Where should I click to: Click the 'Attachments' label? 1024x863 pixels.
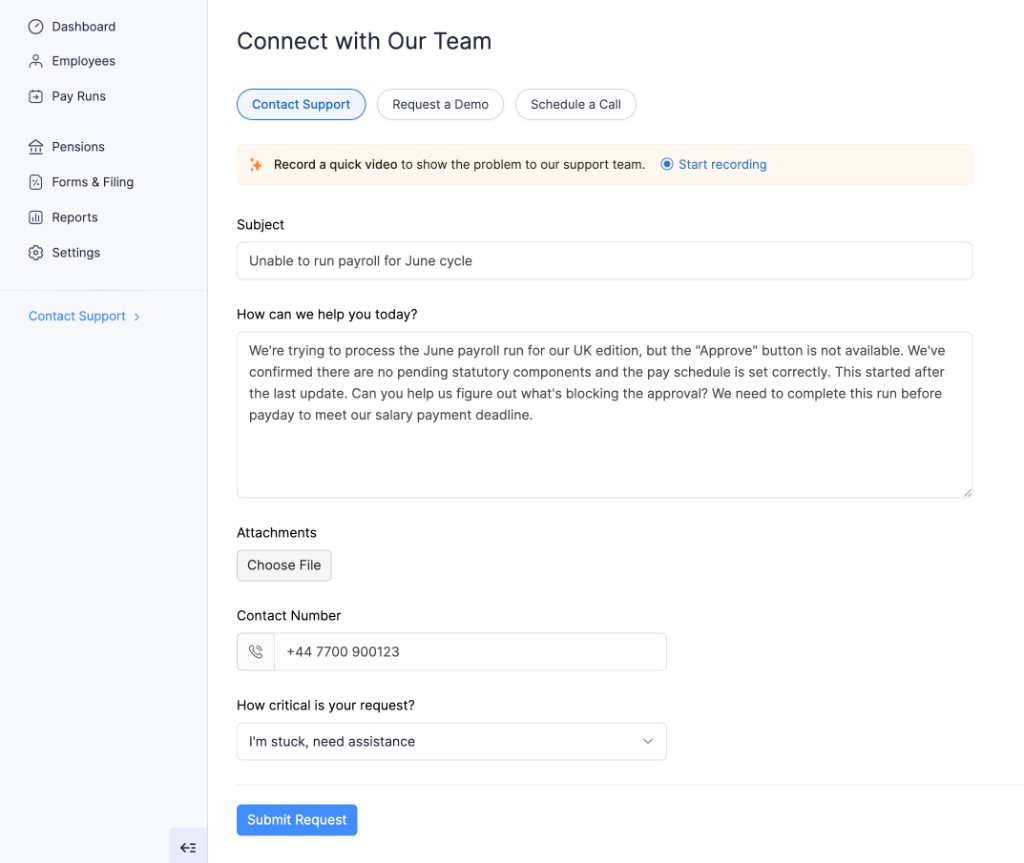pyautogui.click(x=276, y=532)
